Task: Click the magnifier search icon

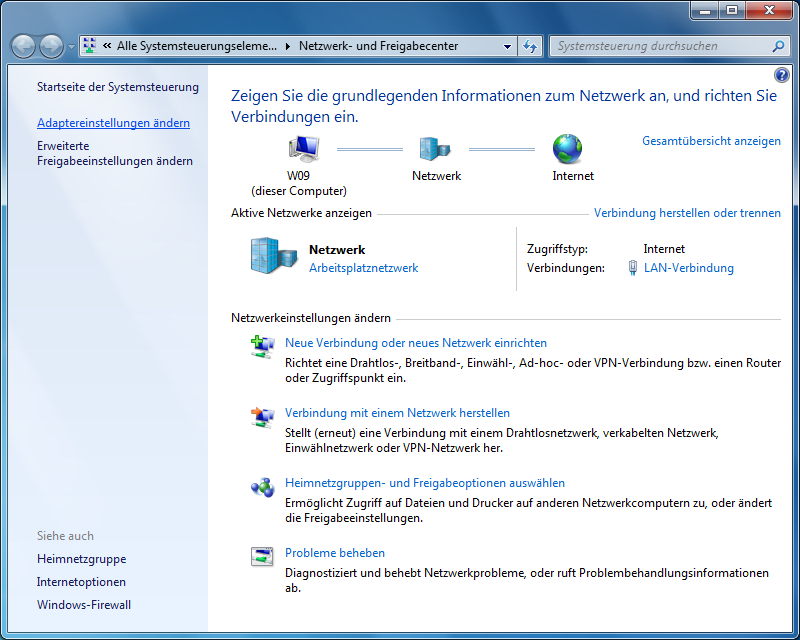Action: click(778, 46)
